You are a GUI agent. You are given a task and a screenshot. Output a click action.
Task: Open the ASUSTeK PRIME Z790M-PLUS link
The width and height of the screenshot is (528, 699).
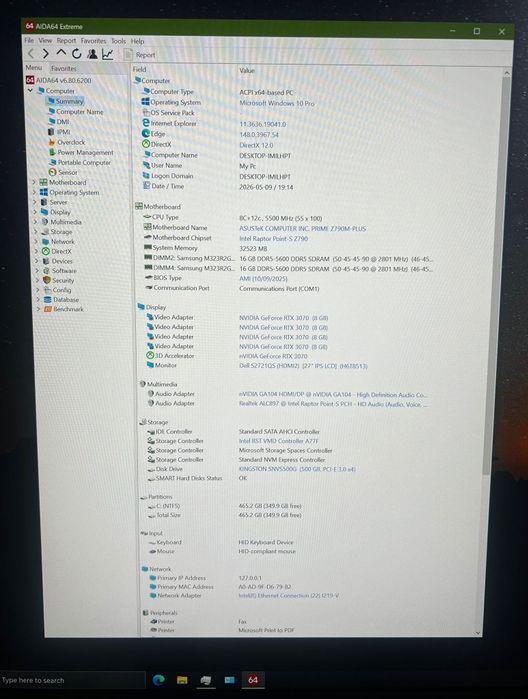[x=302, y=229]
